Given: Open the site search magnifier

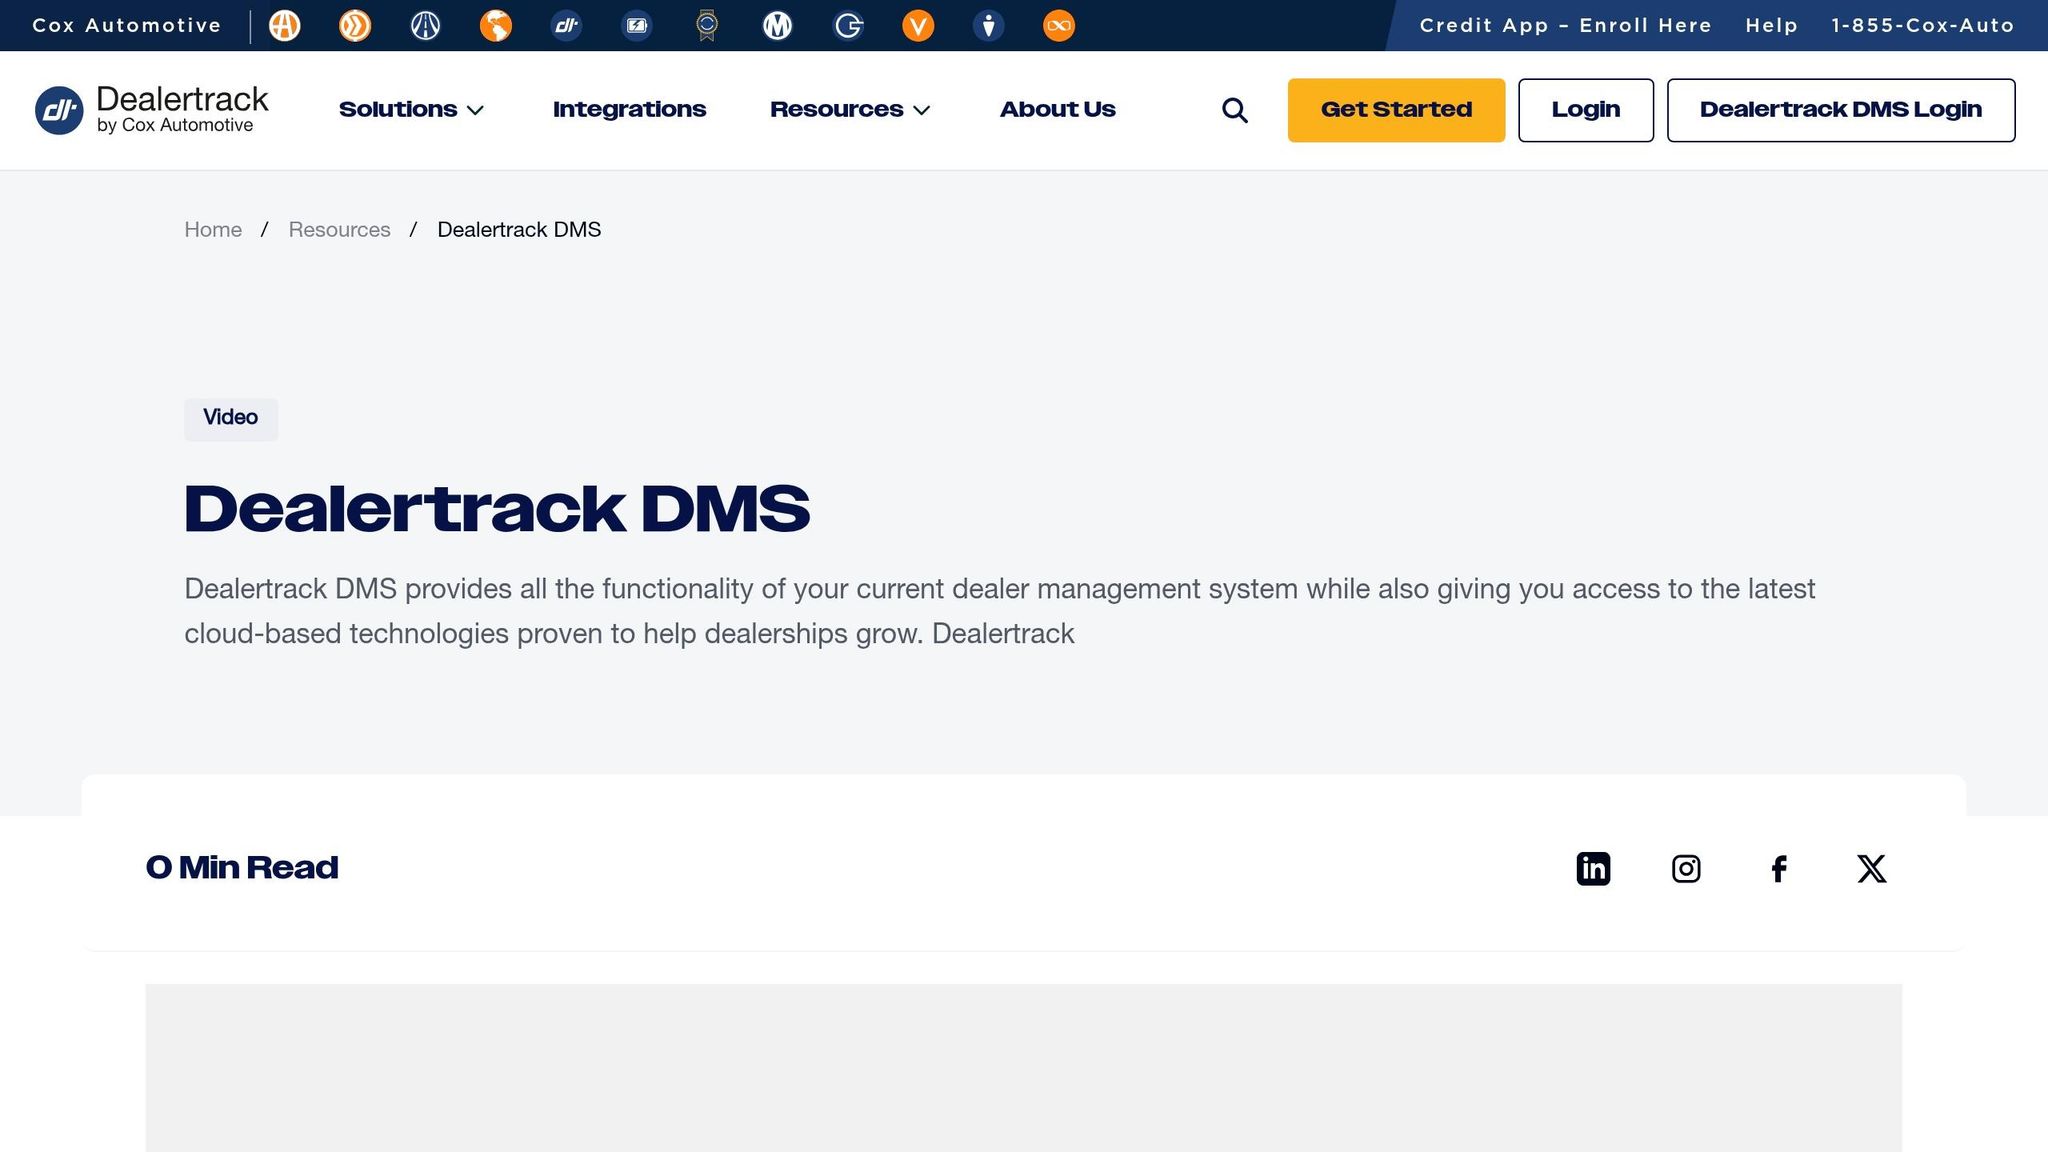Looking at the screenshot, I should (1235, 110).
